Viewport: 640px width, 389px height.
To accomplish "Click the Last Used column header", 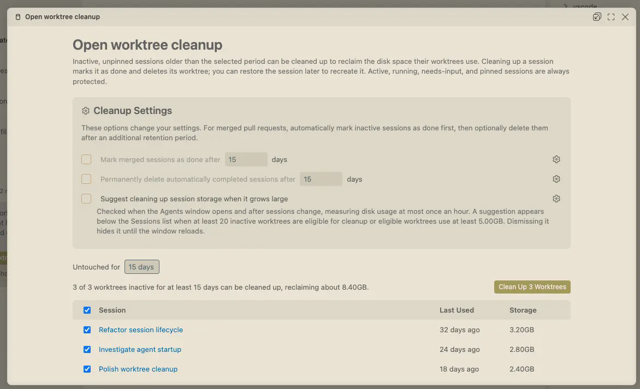I will (456, 310).
